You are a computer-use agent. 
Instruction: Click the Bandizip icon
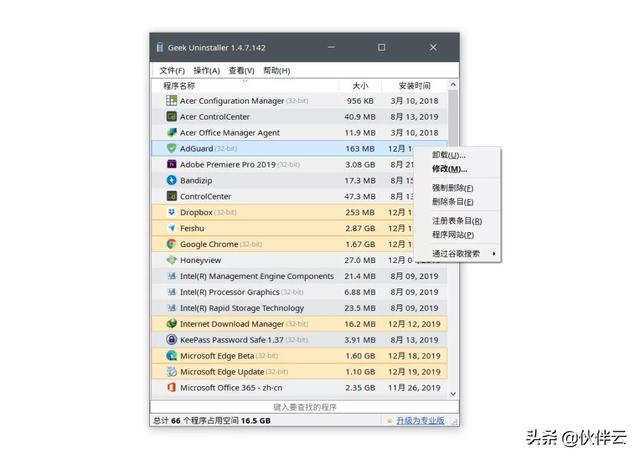coord(171,180)
